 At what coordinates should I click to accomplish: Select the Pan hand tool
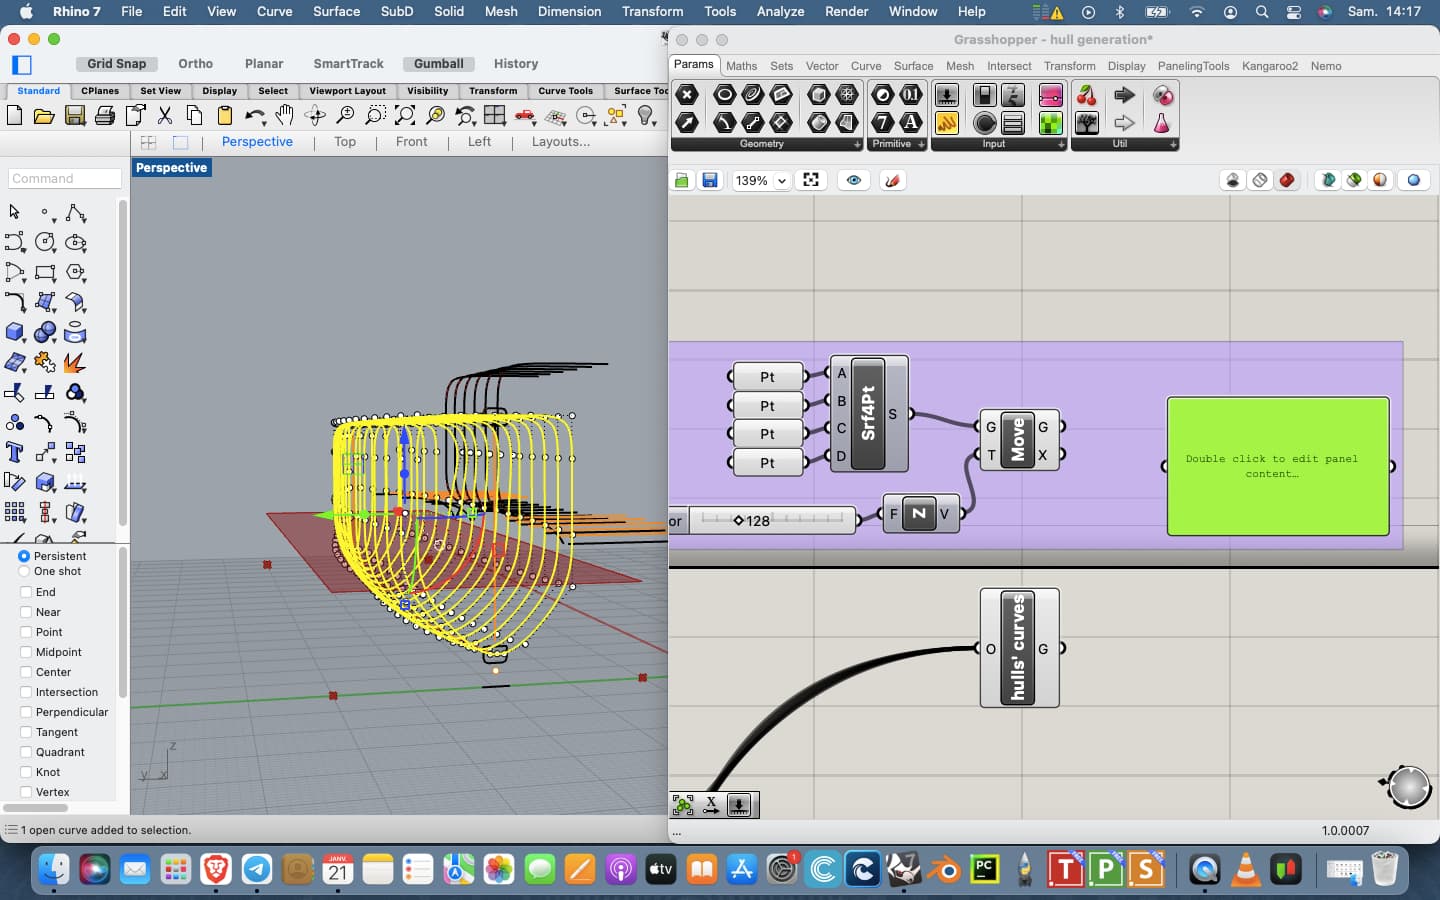285,116
